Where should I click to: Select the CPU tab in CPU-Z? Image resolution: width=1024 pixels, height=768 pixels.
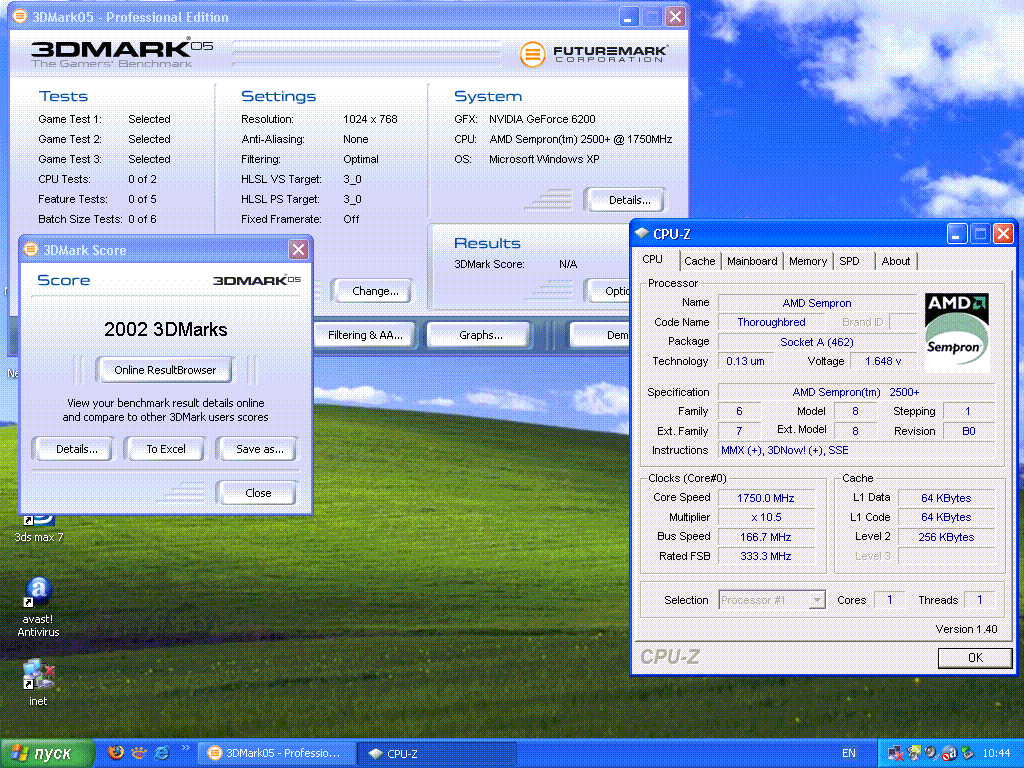[652, 259]
